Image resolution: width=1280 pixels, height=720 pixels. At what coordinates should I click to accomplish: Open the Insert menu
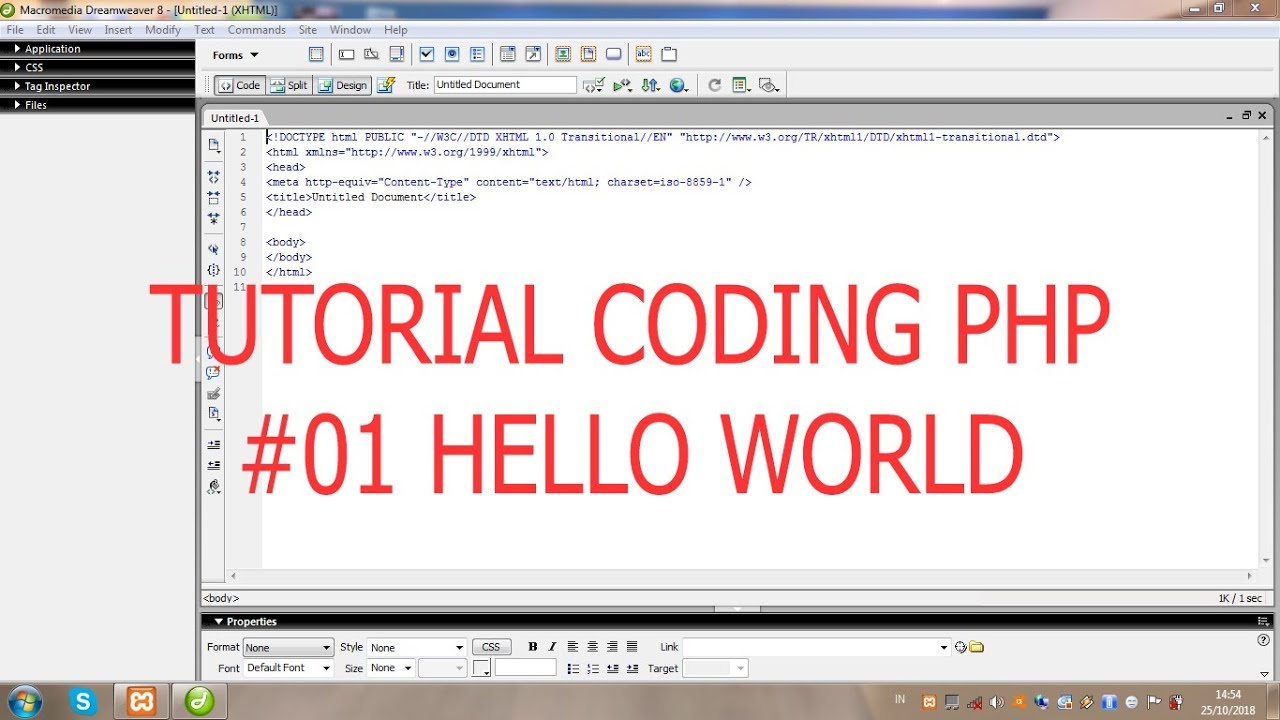click(118, 30)
